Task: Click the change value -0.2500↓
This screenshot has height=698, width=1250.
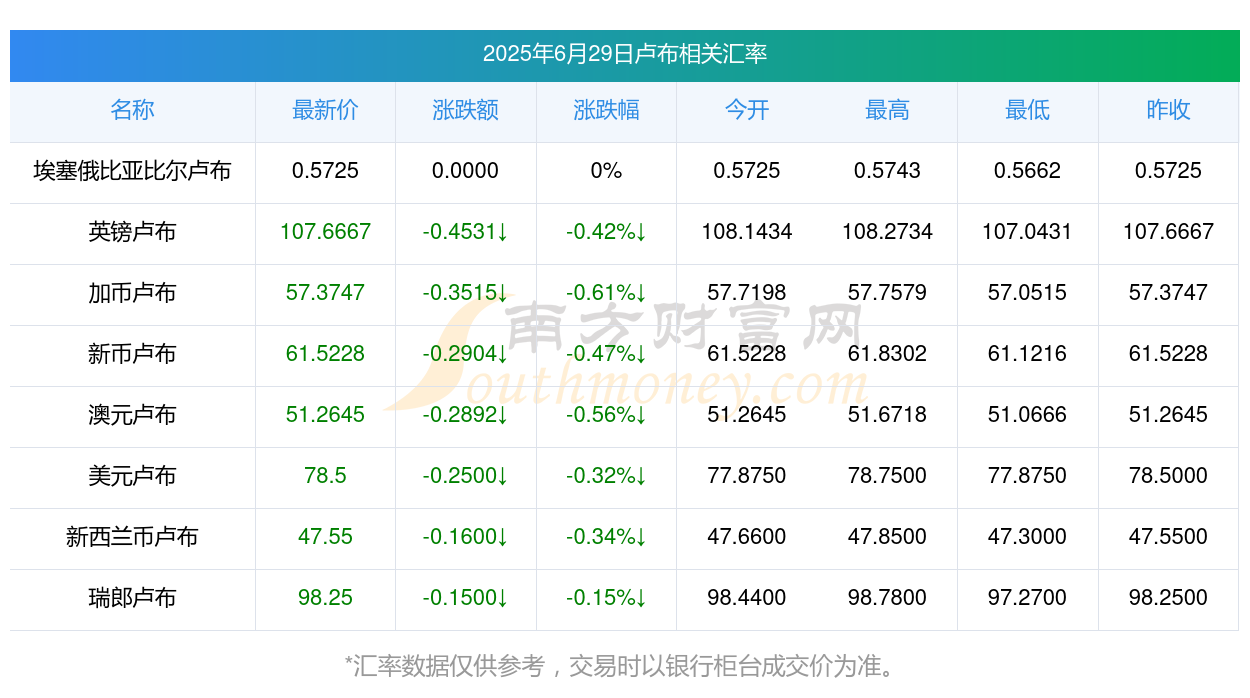Action: click(466, 476)
